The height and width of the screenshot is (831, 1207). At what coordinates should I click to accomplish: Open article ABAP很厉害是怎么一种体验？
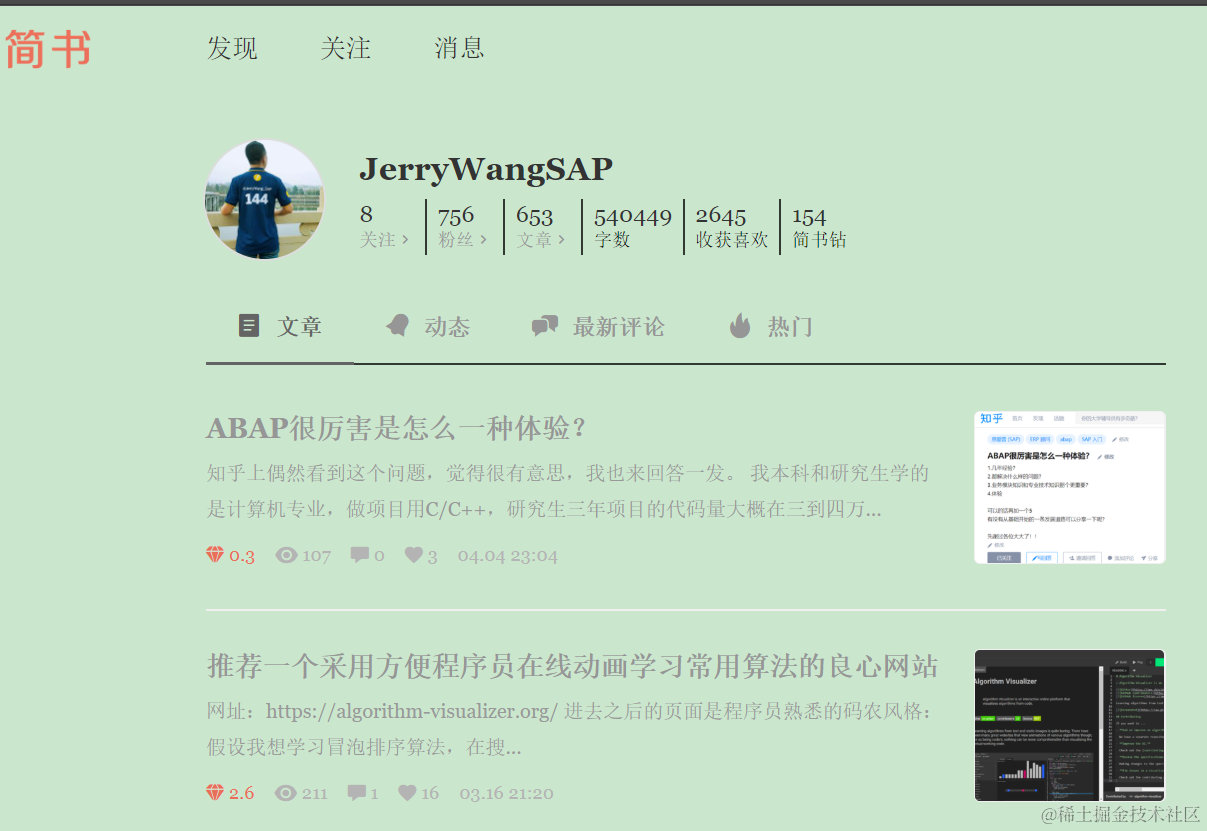pos(396,428)
